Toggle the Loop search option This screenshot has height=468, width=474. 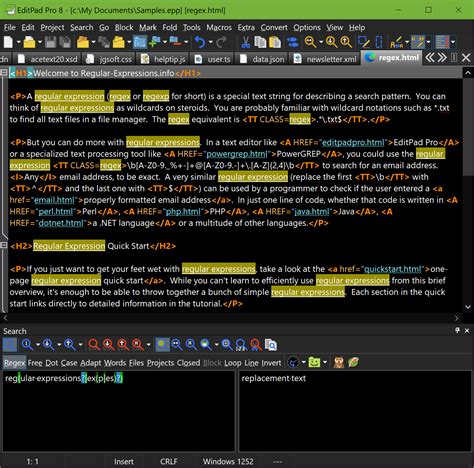tap(232, 363)
